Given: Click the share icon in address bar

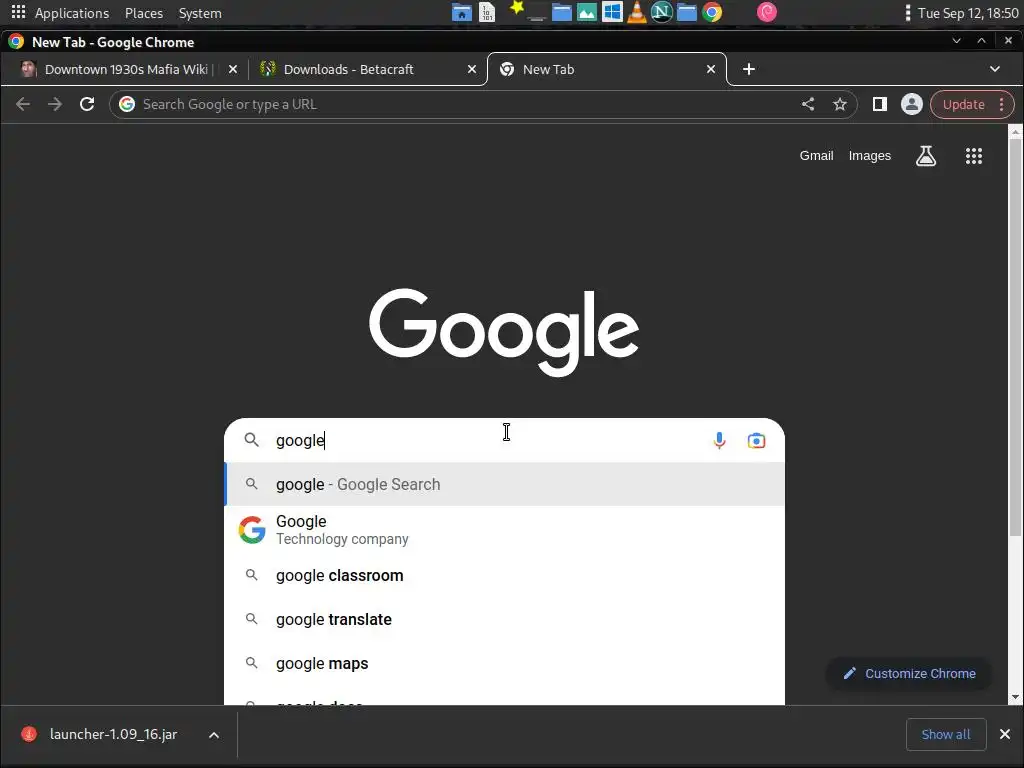Looking at the screenshot, I should coord(808,104).
